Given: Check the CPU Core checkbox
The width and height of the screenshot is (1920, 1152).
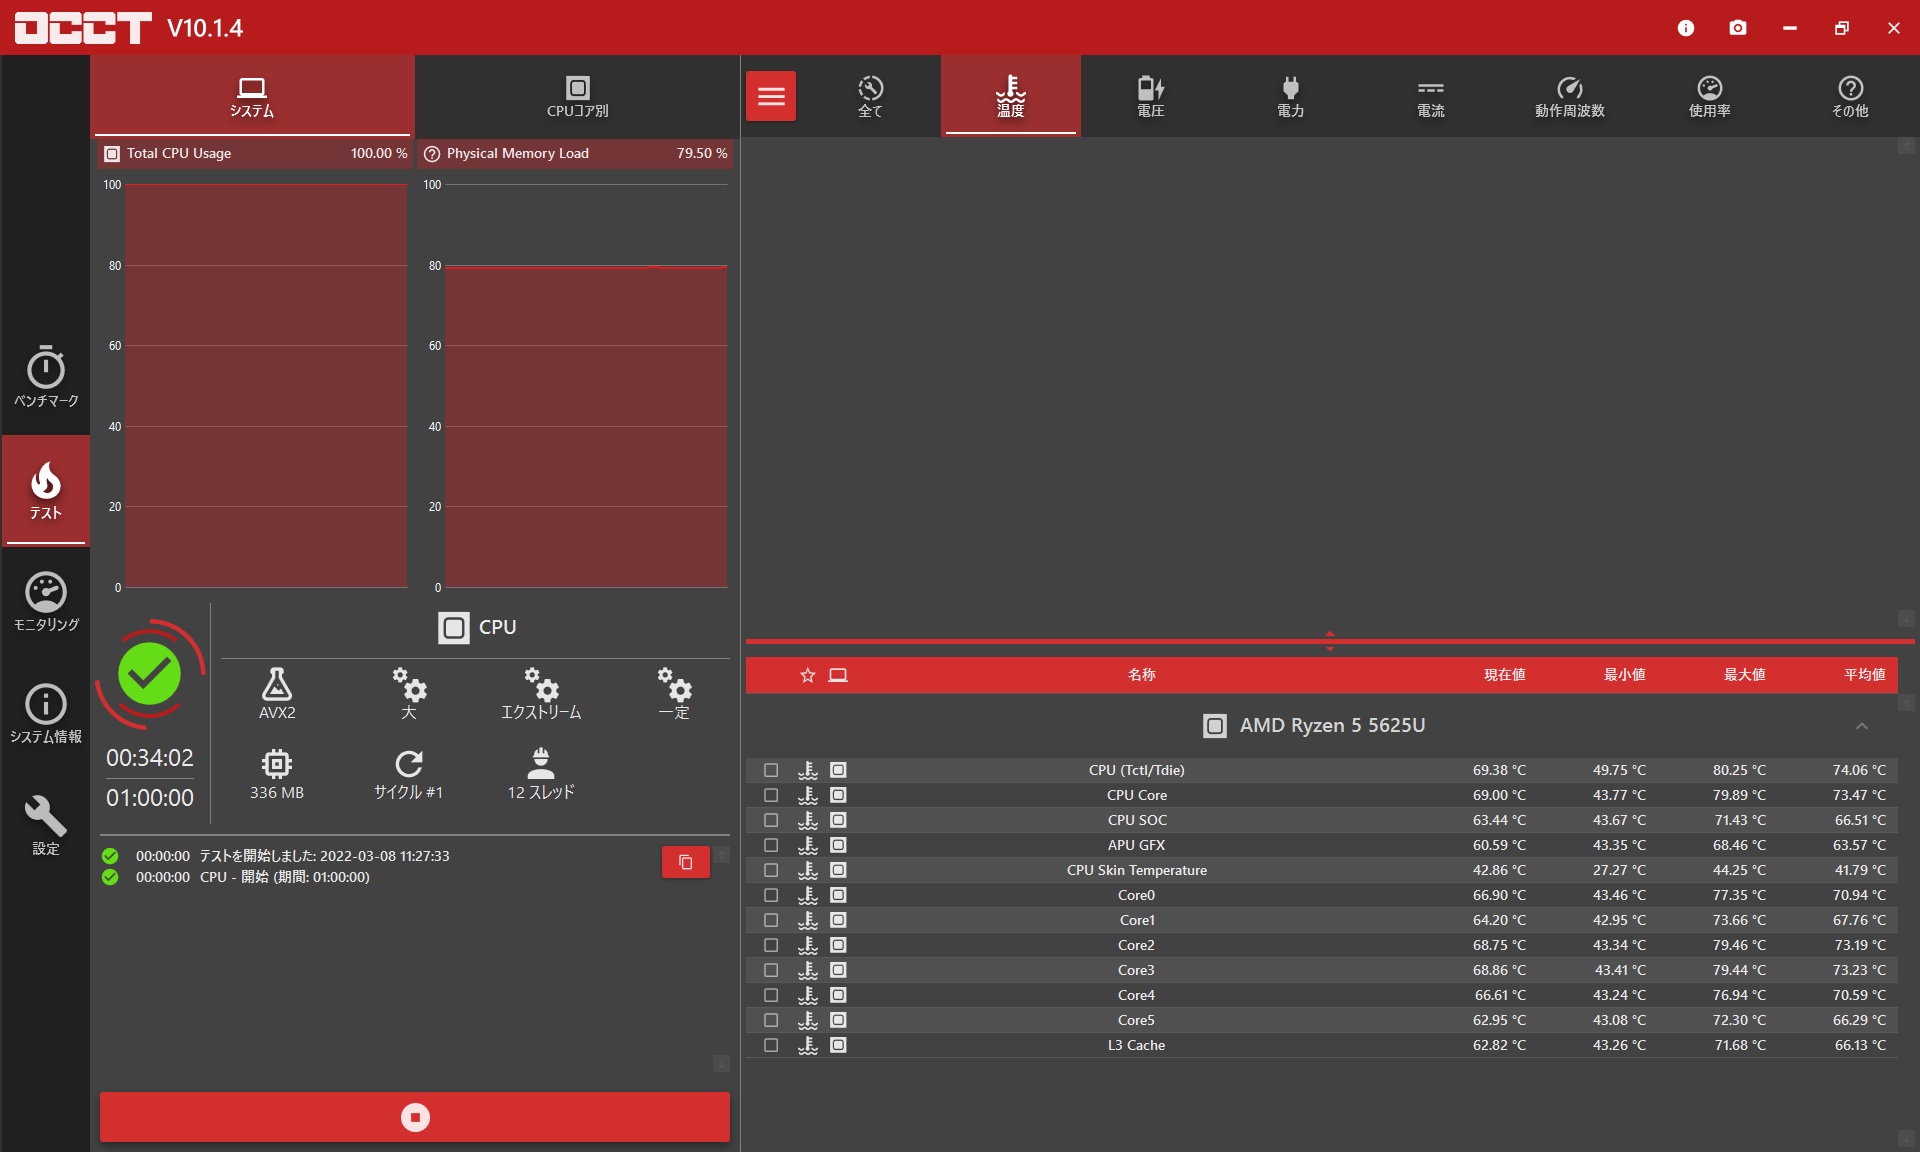Looking at the screenshot, I should point(771,795).
